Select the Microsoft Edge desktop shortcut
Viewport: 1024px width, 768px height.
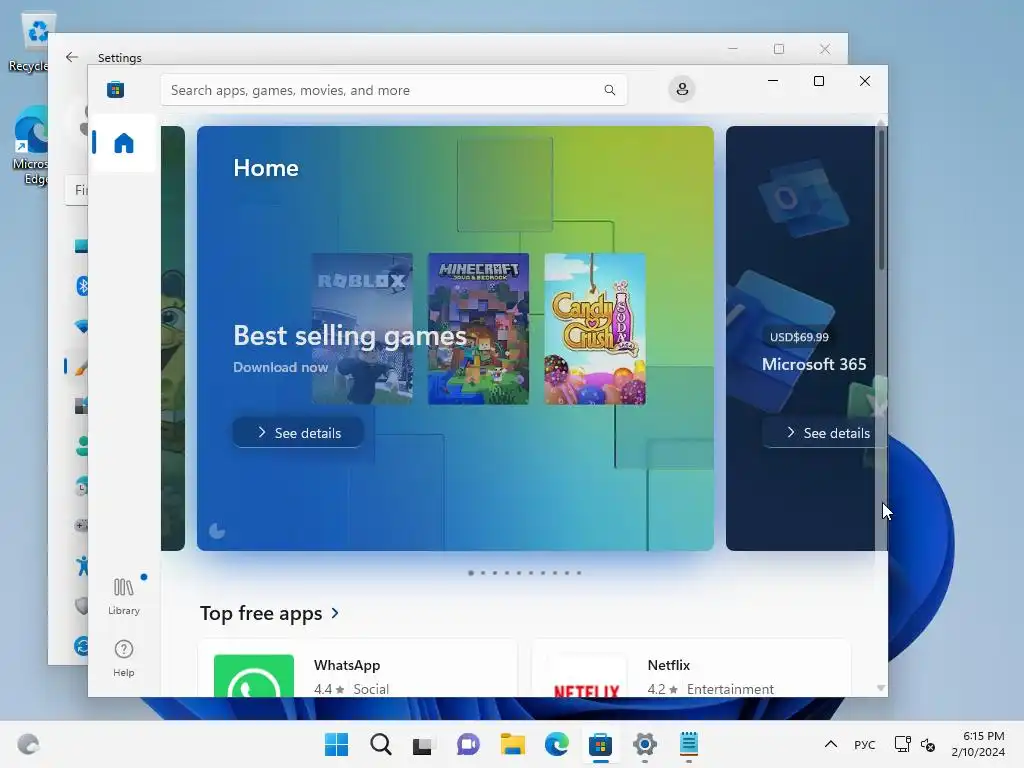tap(29, 146)
